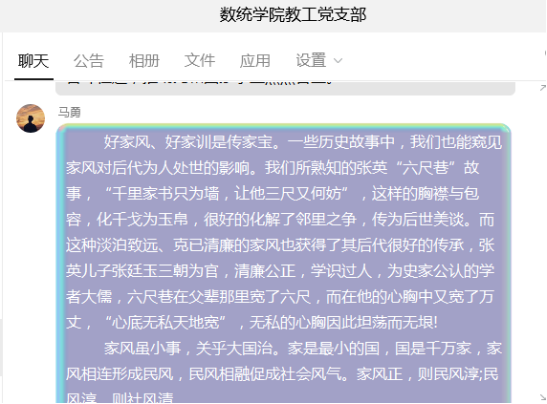Click the sender name 马勇
547x404 pixels.
(69, 112)
